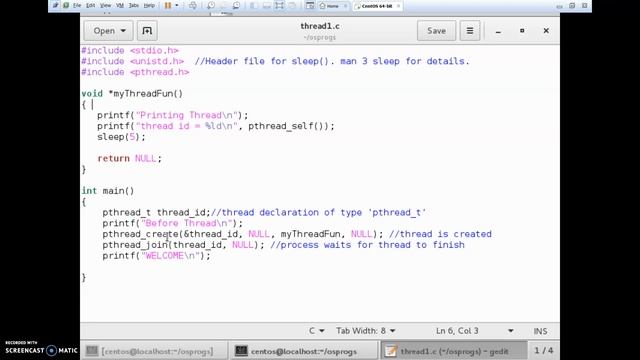This screenshot has height=360, width=640.
Task: Open the Ln 6, Col 3 position dropdown
Action: click(x=474, y=331)
